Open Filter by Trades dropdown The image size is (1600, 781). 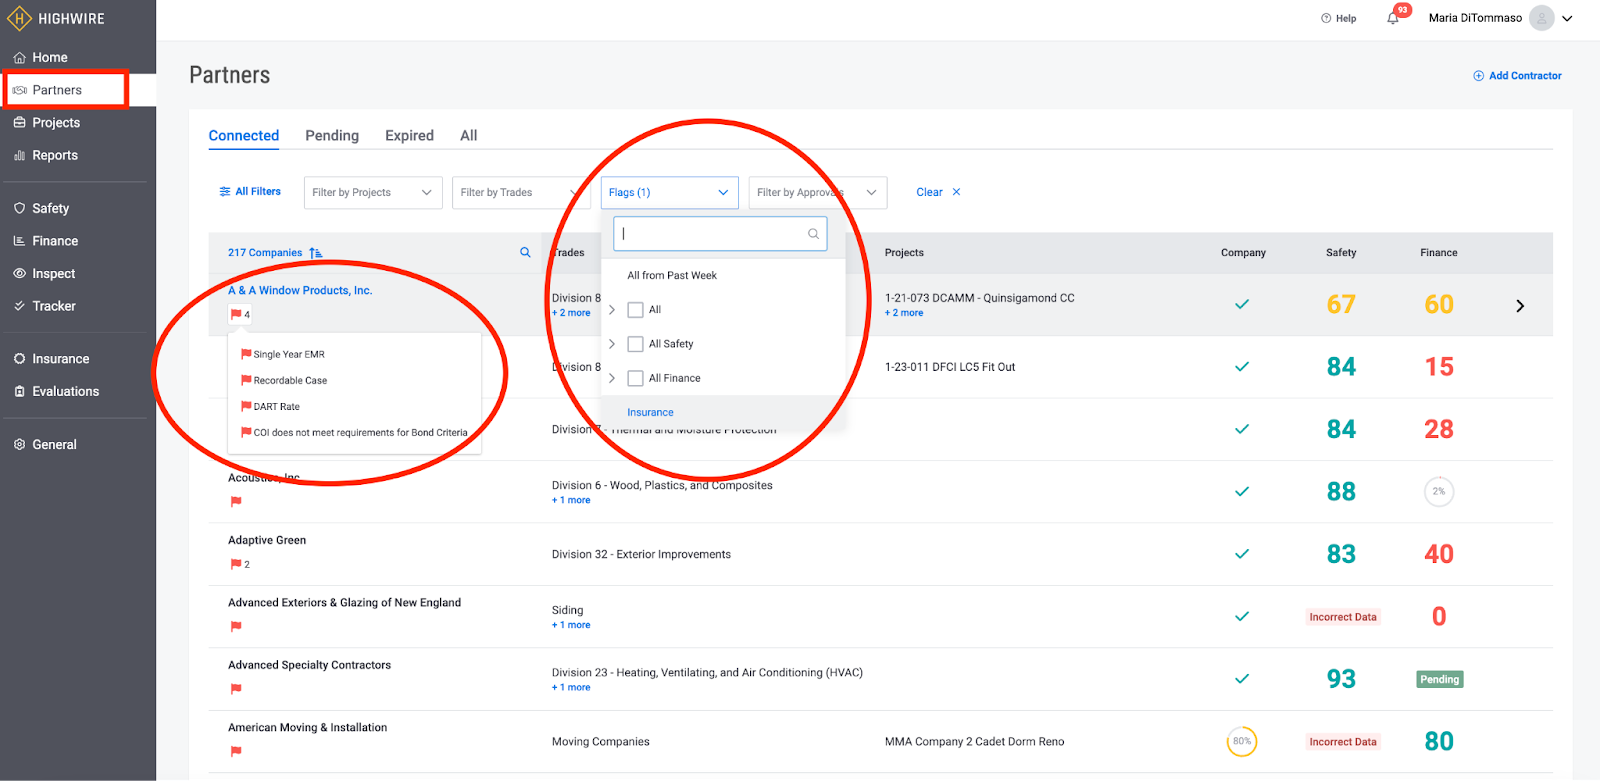tap(521, 193)
